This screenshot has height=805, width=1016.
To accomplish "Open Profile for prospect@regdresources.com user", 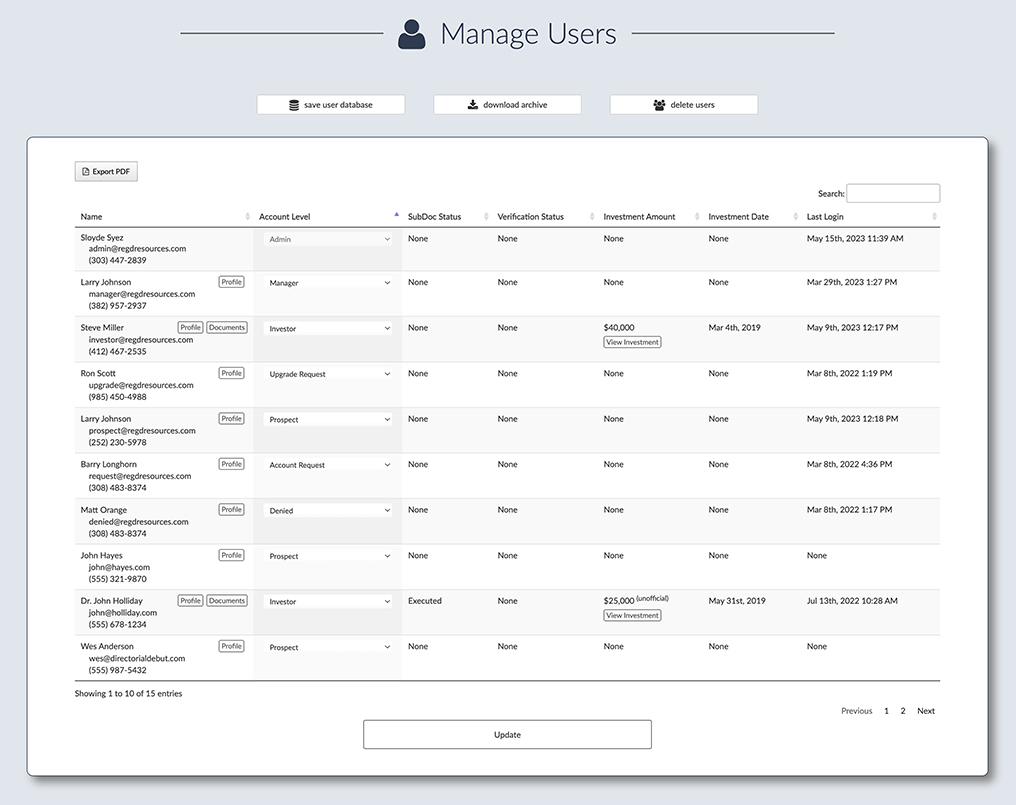I will tap(231, 419).
